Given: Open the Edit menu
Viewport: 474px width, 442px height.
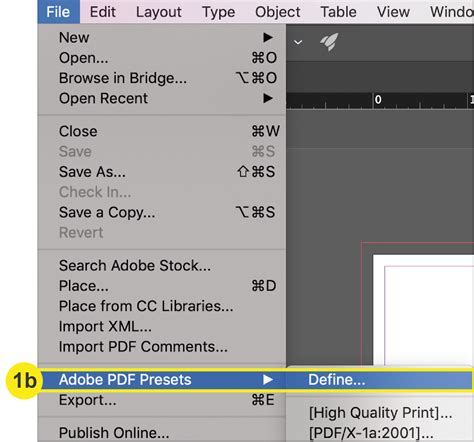Looking at the screenshot, I should coord(103,12).
